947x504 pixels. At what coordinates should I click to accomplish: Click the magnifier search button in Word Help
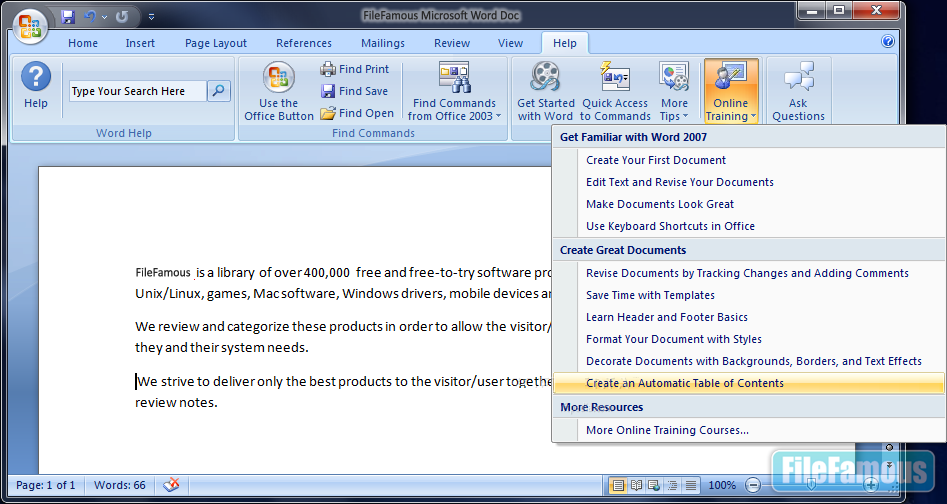[x=219, y=91]
